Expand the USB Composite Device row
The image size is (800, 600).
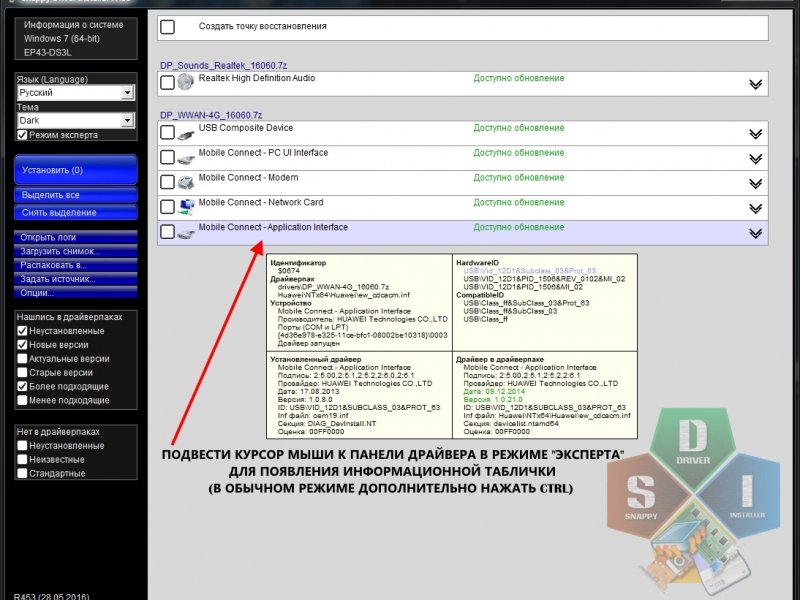click(x=756, y=134)
